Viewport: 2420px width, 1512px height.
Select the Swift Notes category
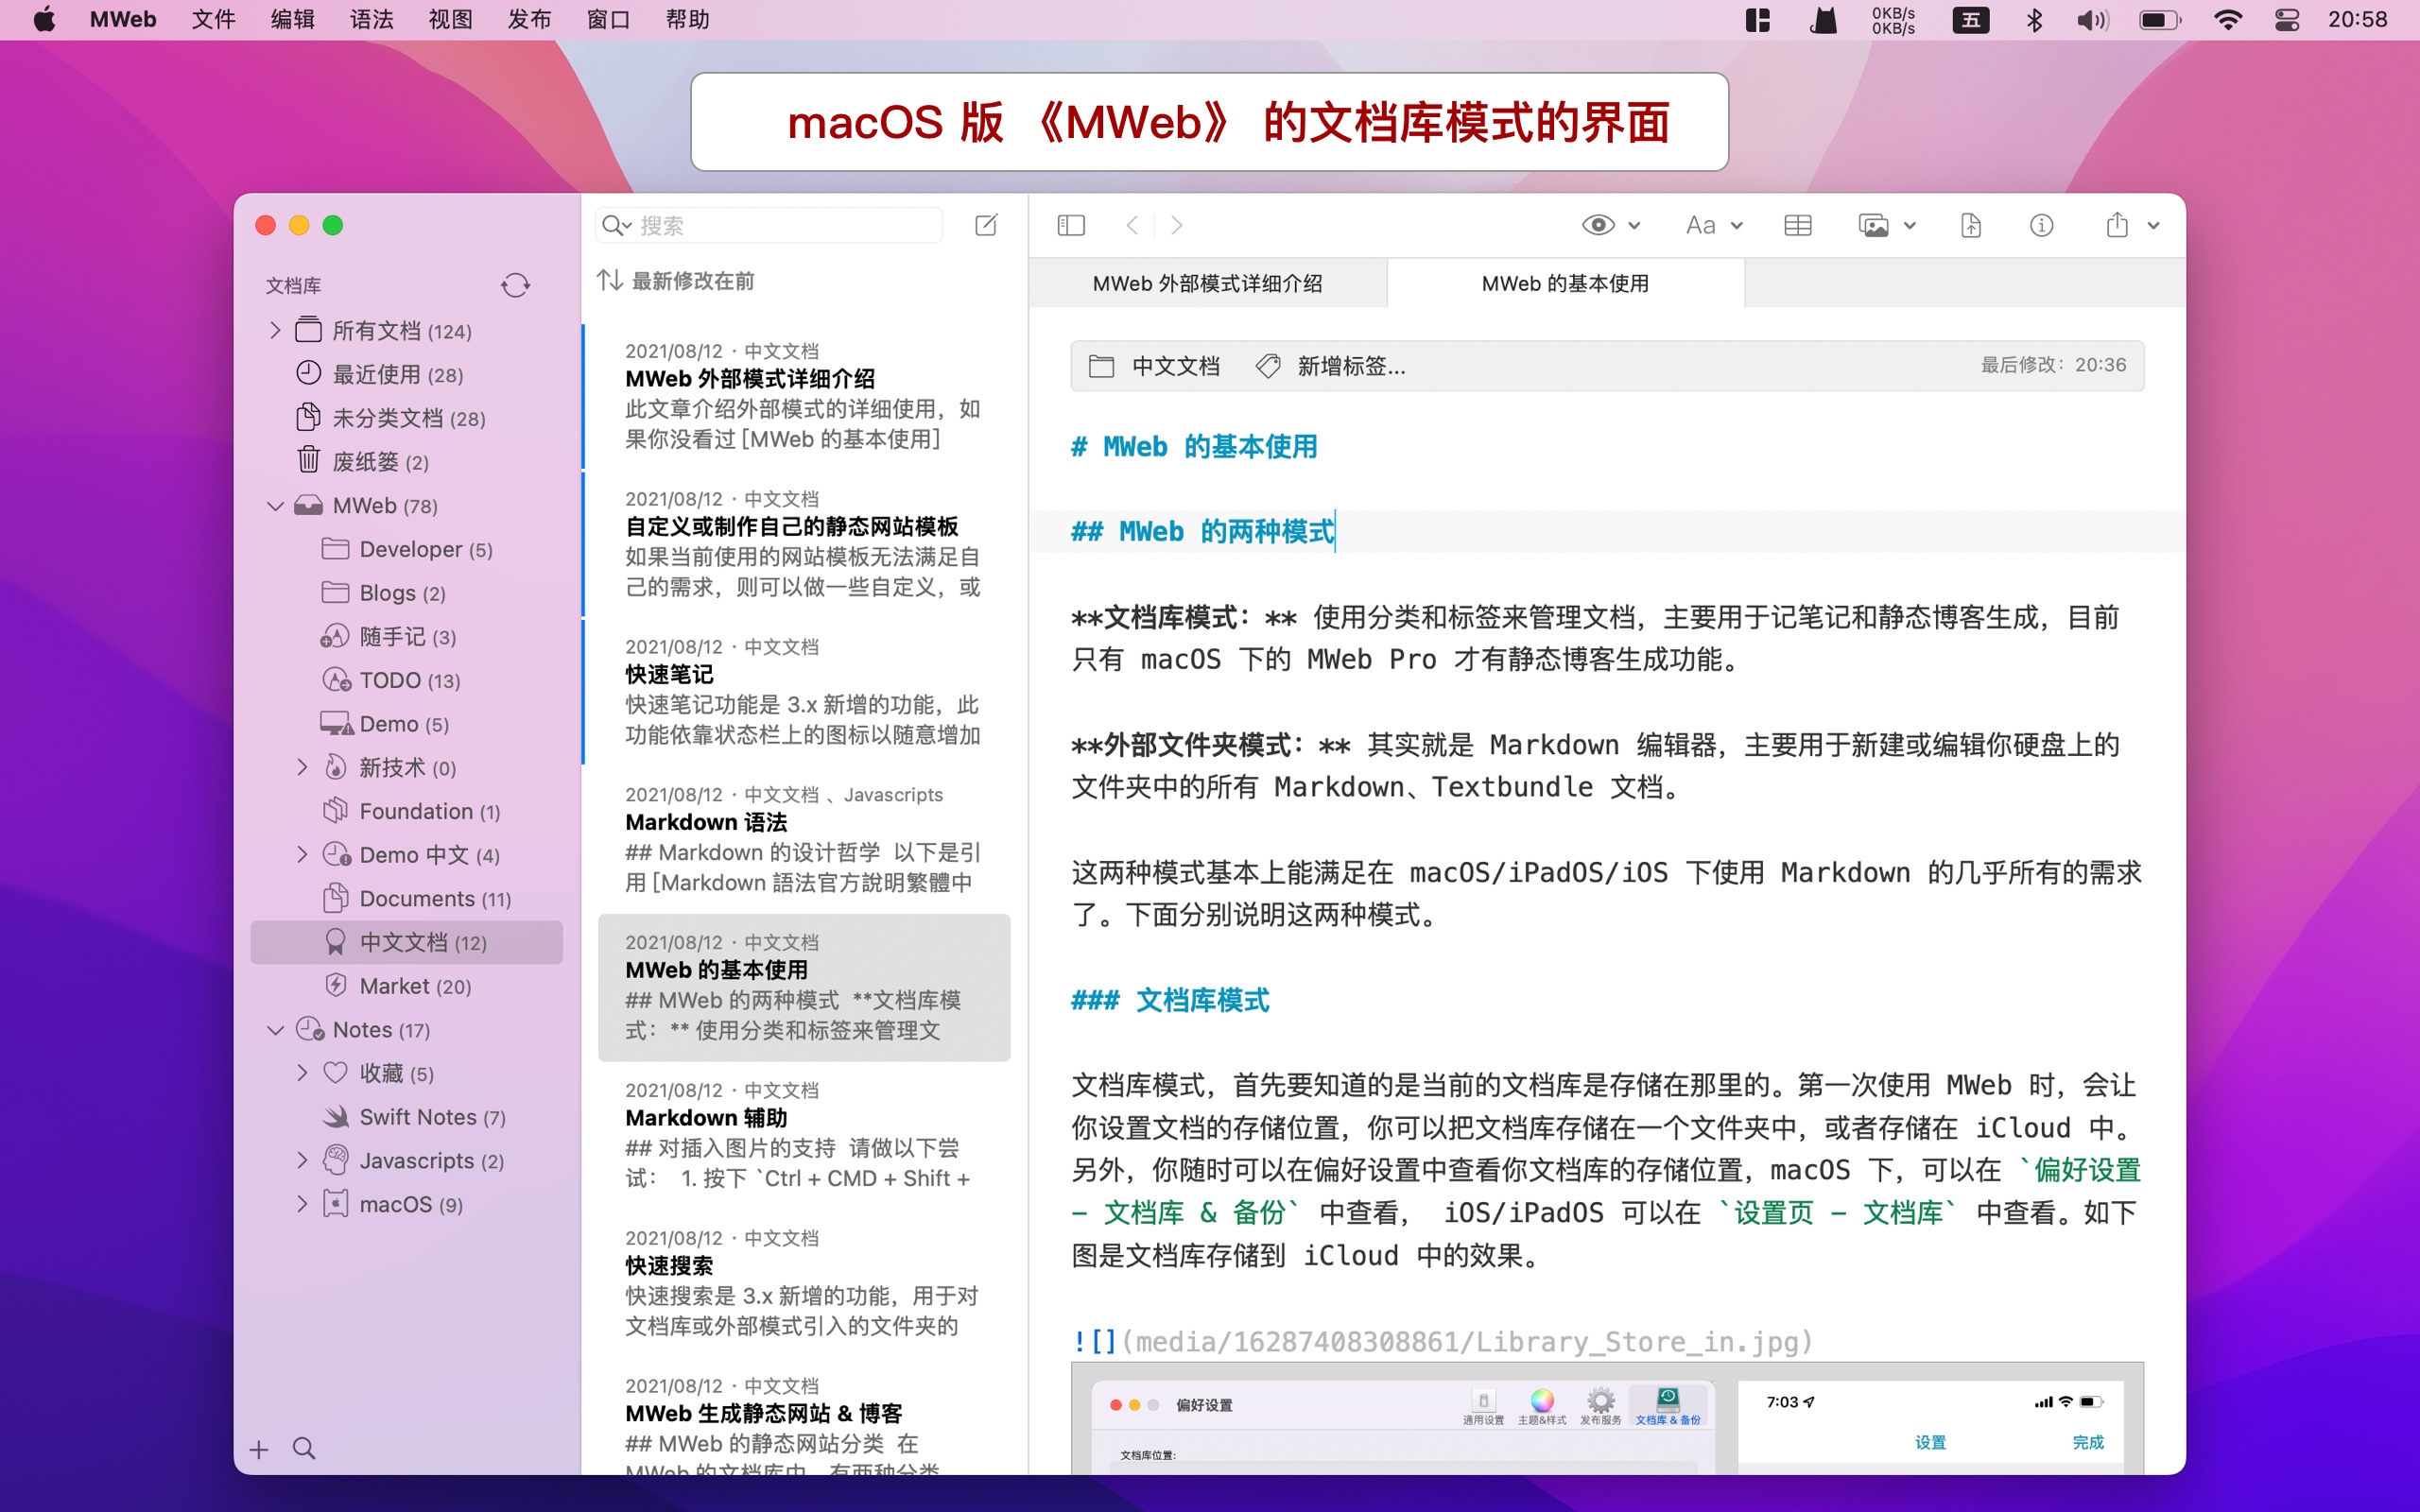pyautogui.click(x=406, y=1116)
